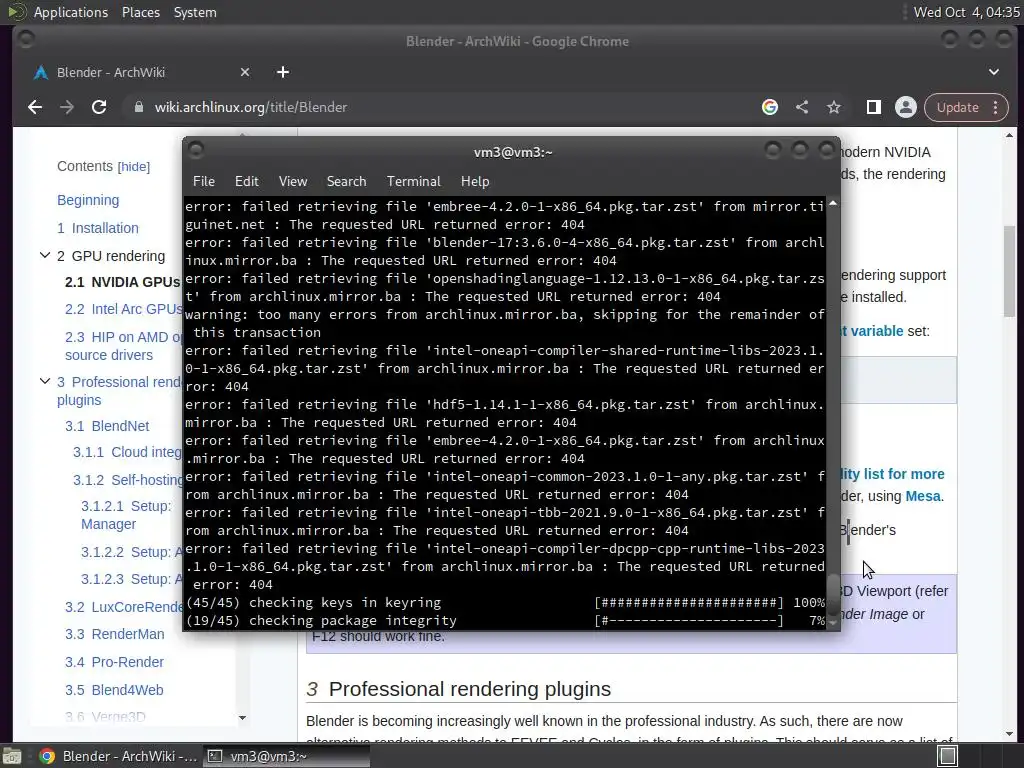The height and width of the screenshot is (768, 1024).
Task: Open terminal Search menu
Action: pos(346,181)
